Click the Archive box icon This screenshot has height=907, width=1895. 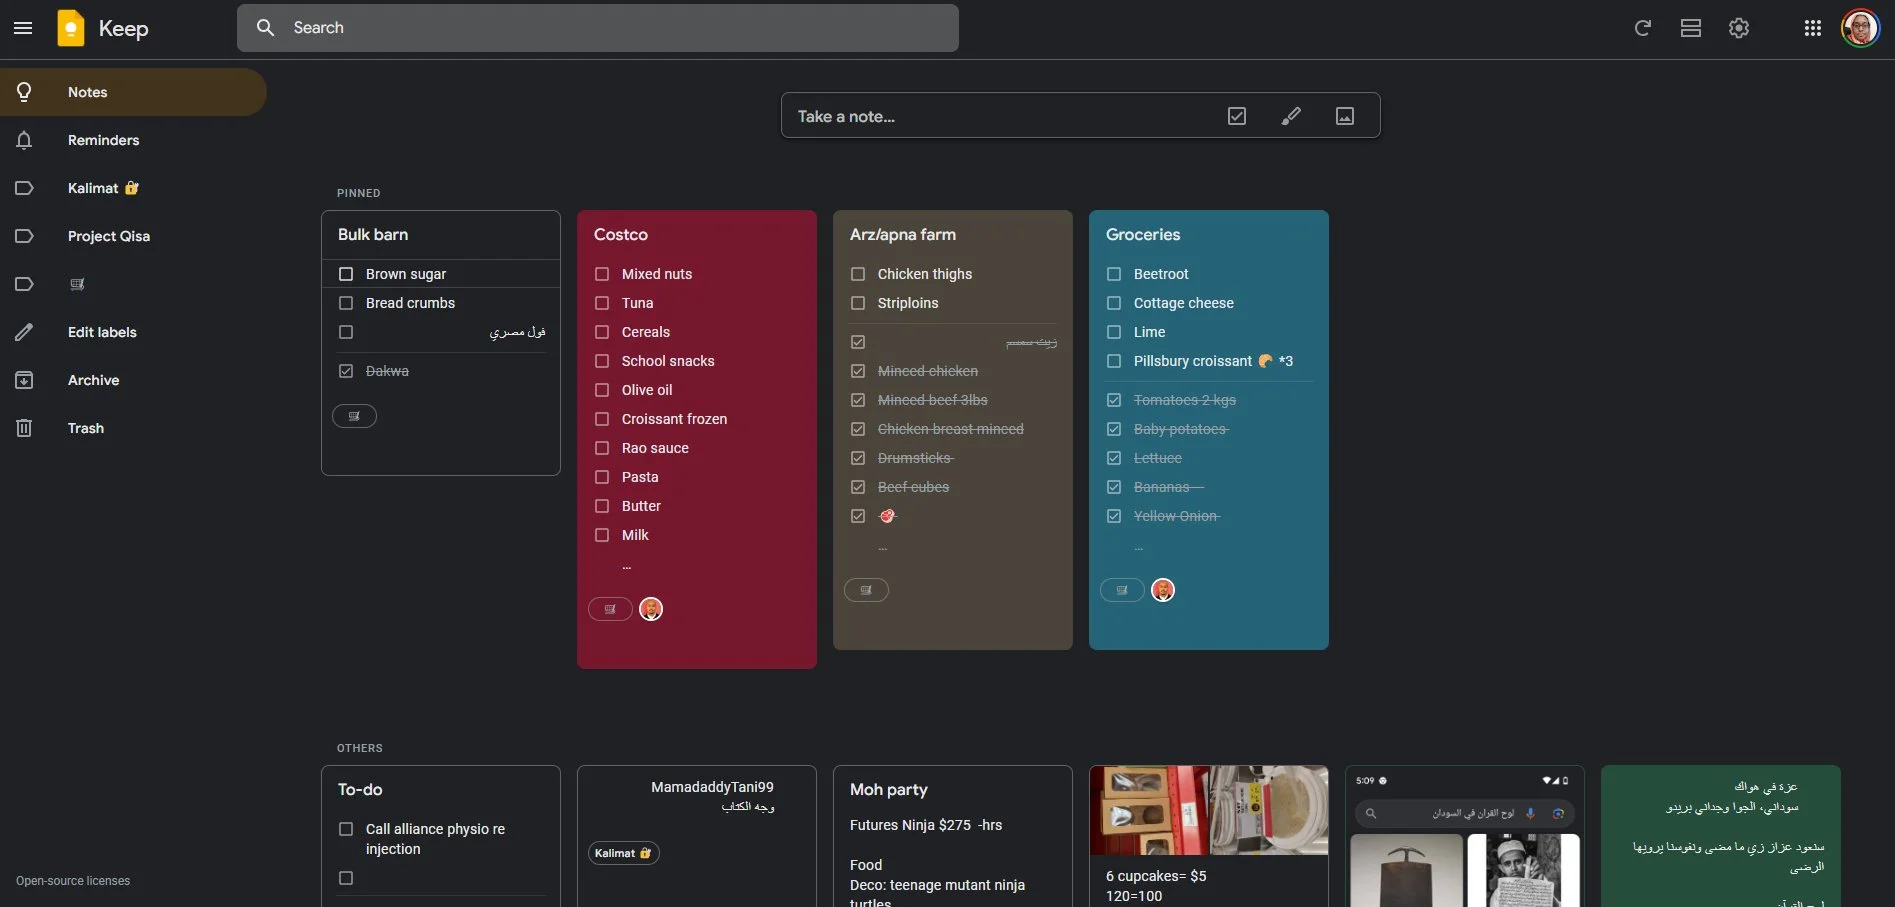tap(24, 380)
